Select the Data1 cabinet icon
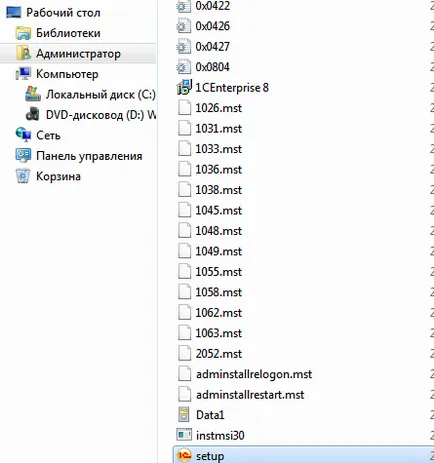434x463 pixels. coord(184,414)
